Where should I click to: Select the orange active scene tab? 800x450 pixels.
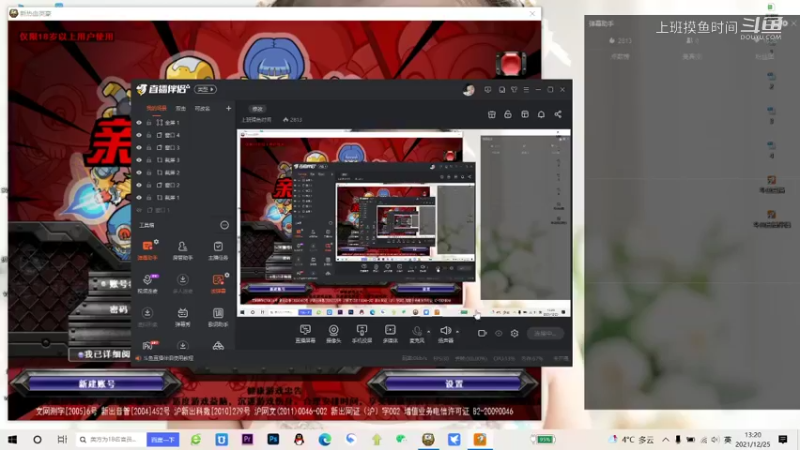tap(157, 109)
